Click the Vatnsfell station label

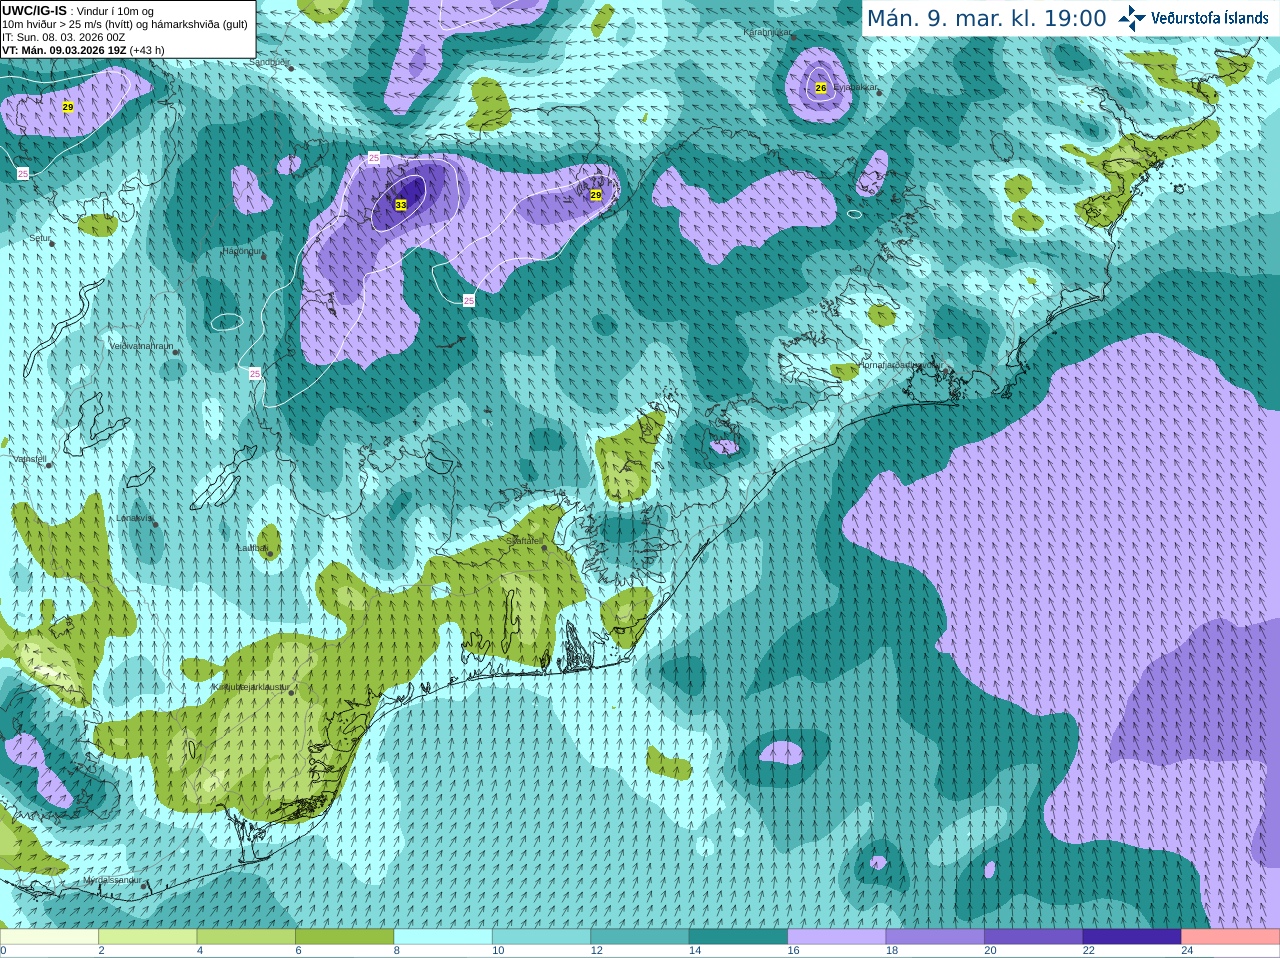29,459
